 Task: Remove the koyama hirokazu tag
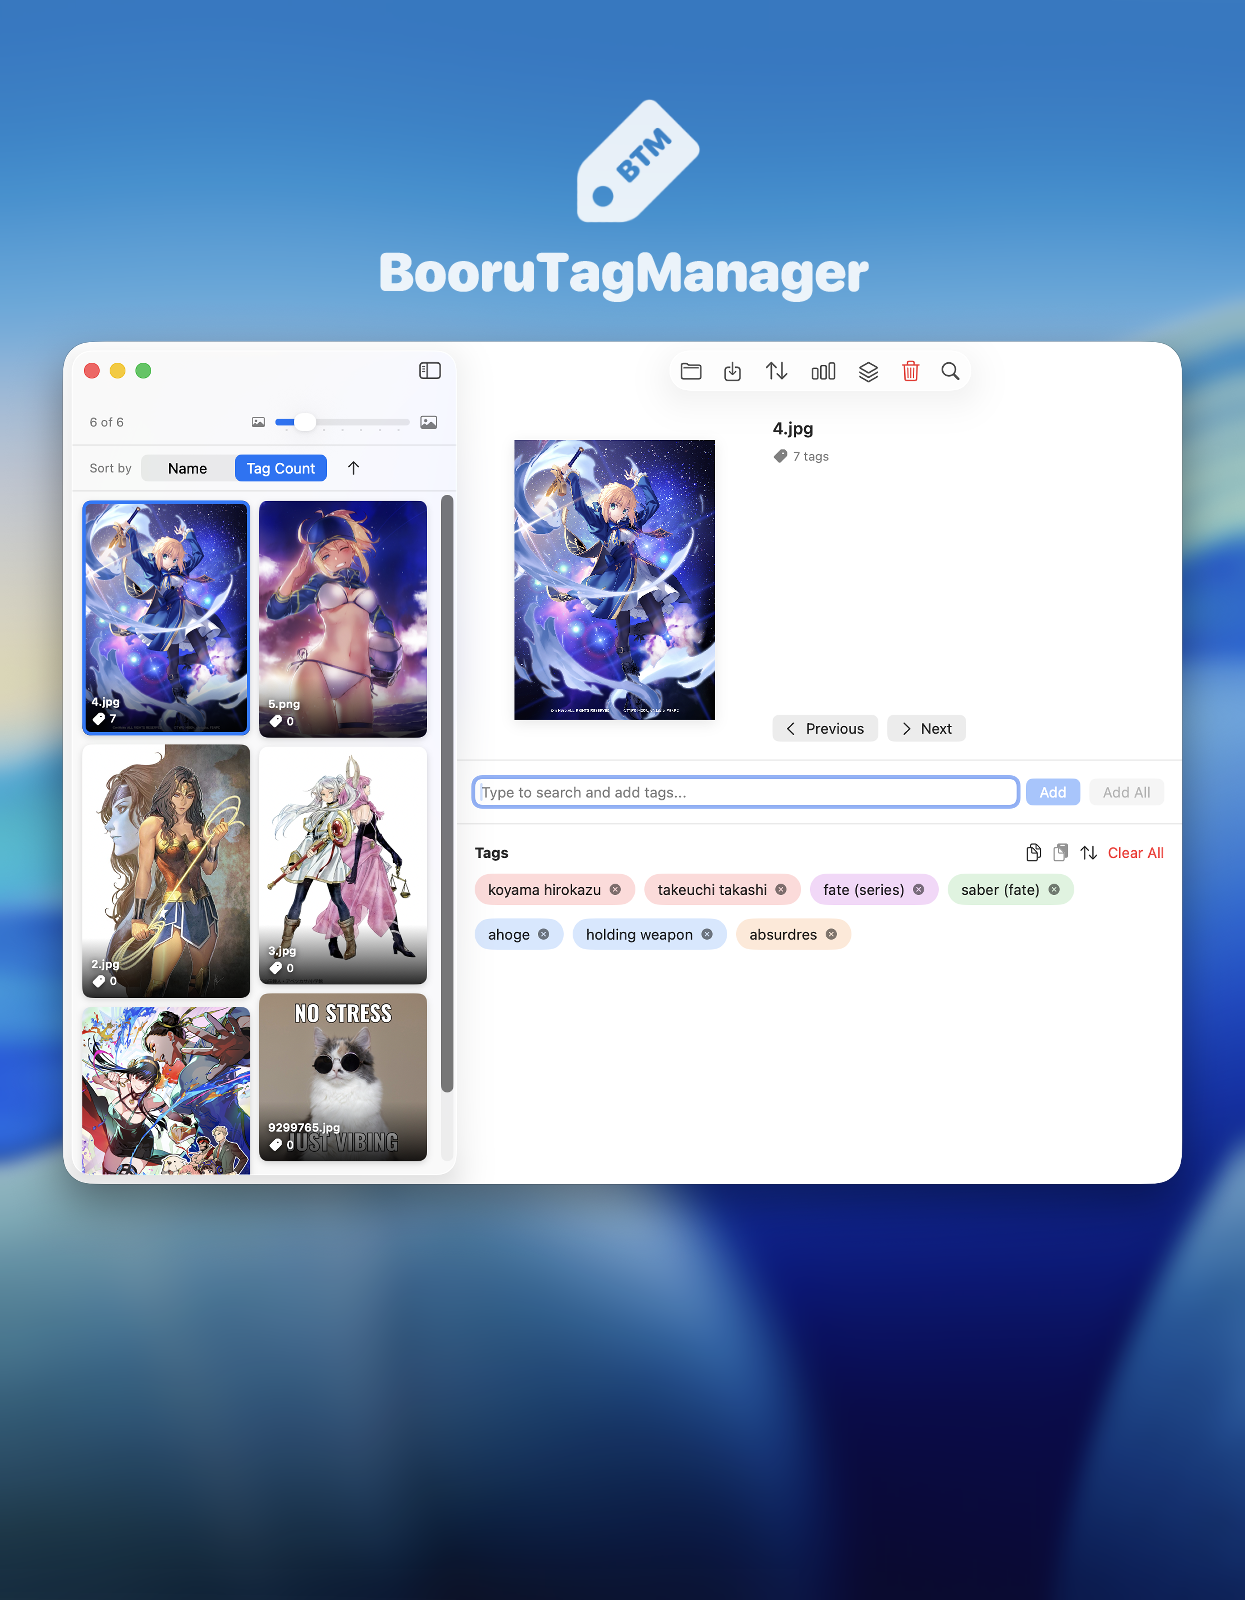[x=615, y=889]
